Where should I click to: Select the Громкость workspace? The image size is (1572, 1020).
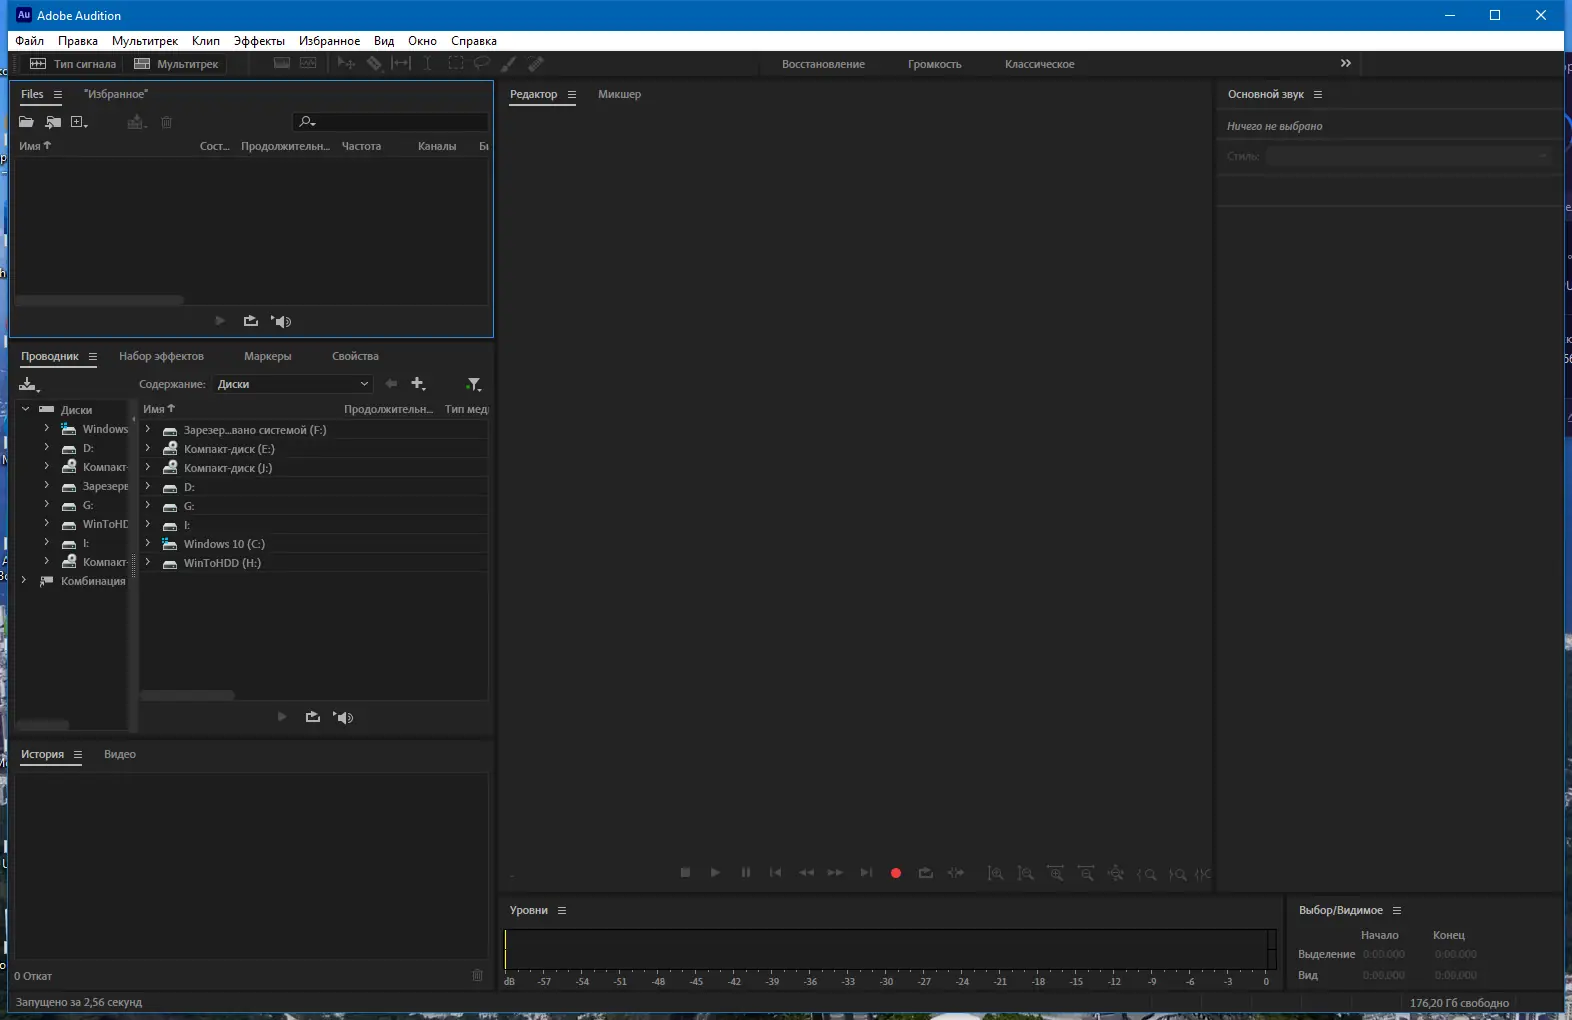pos(934,64)
